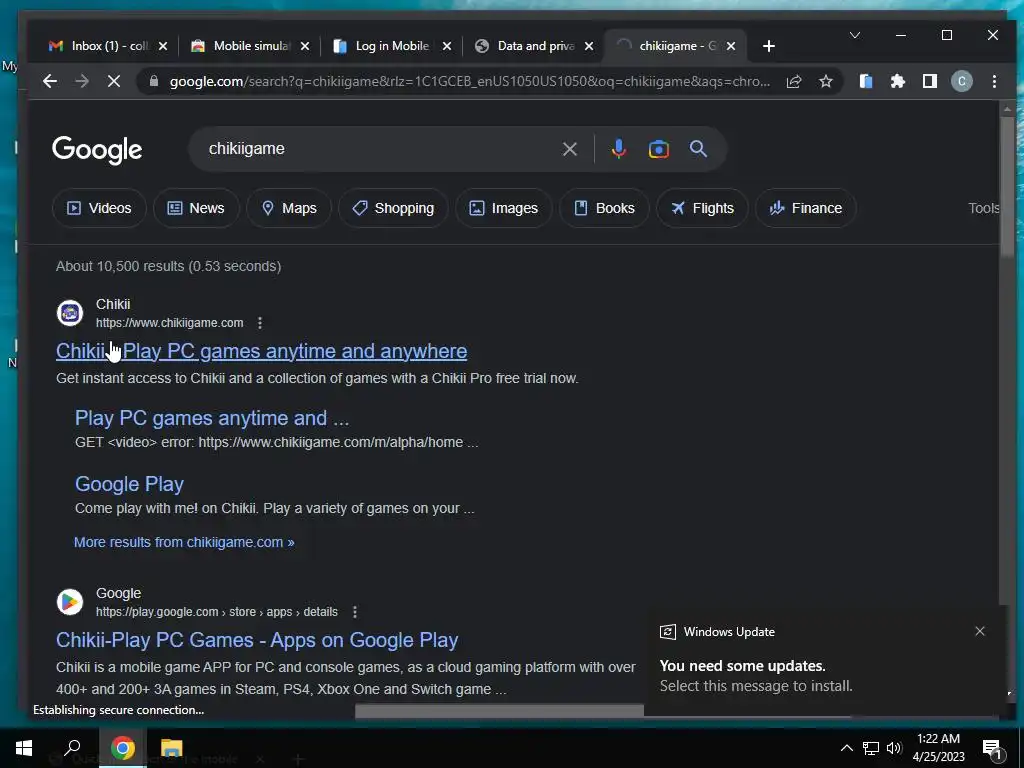Open Chikii-Play PC games anytime link

(261, 351)
